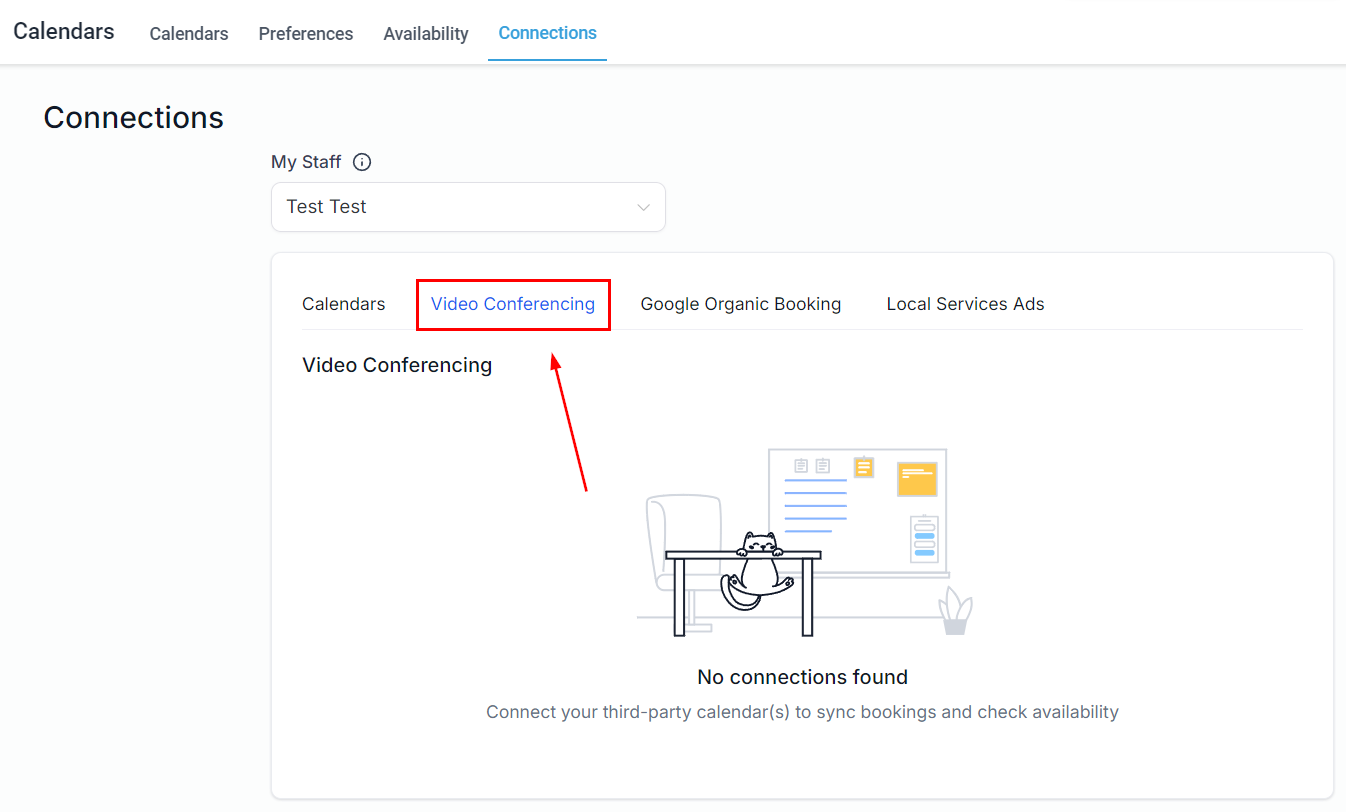
Task: Select the Connections tab in top navigation
Action: click(x=547, y=33)
